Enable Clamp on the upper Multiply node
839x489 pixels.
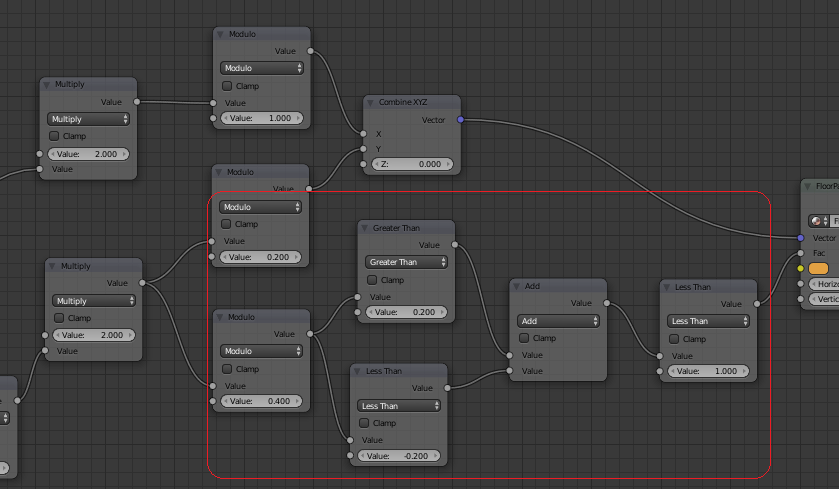point(54,136)
